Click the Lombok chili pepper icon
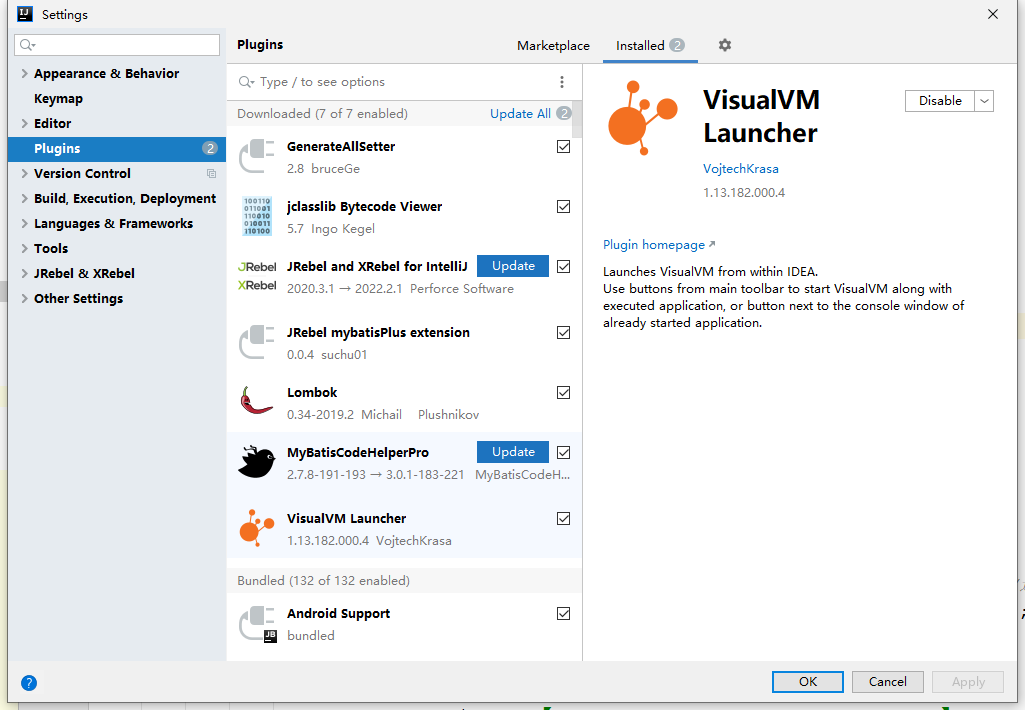The width and height of the screenshot is (1025, 710). 257,401
